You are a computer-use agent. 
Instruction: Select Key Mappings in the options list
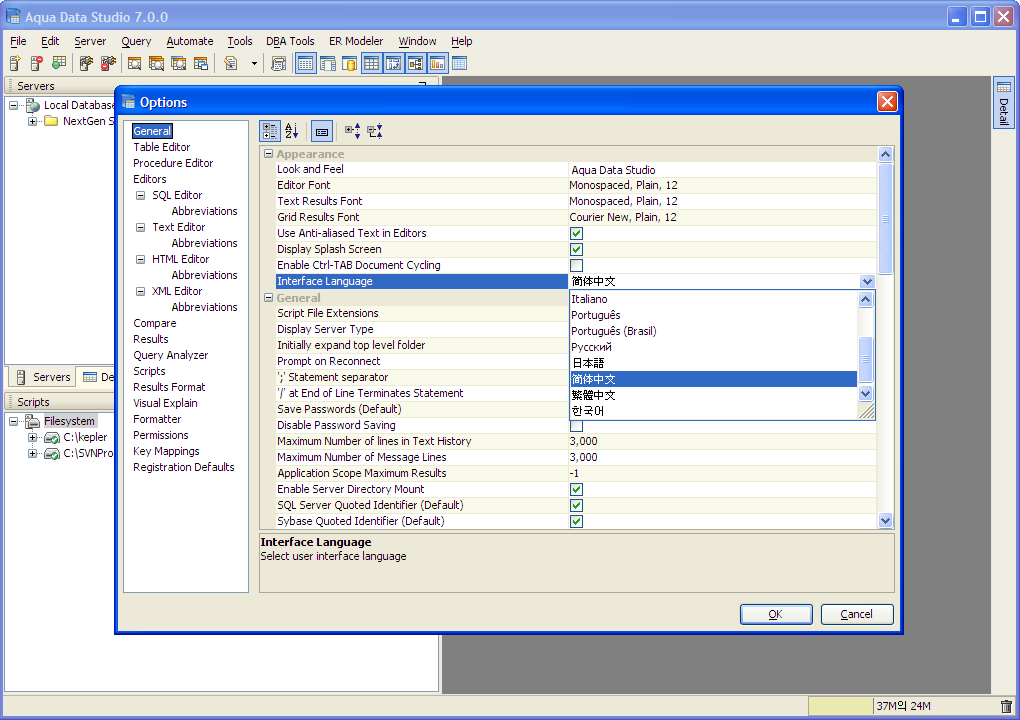point(167,451)
